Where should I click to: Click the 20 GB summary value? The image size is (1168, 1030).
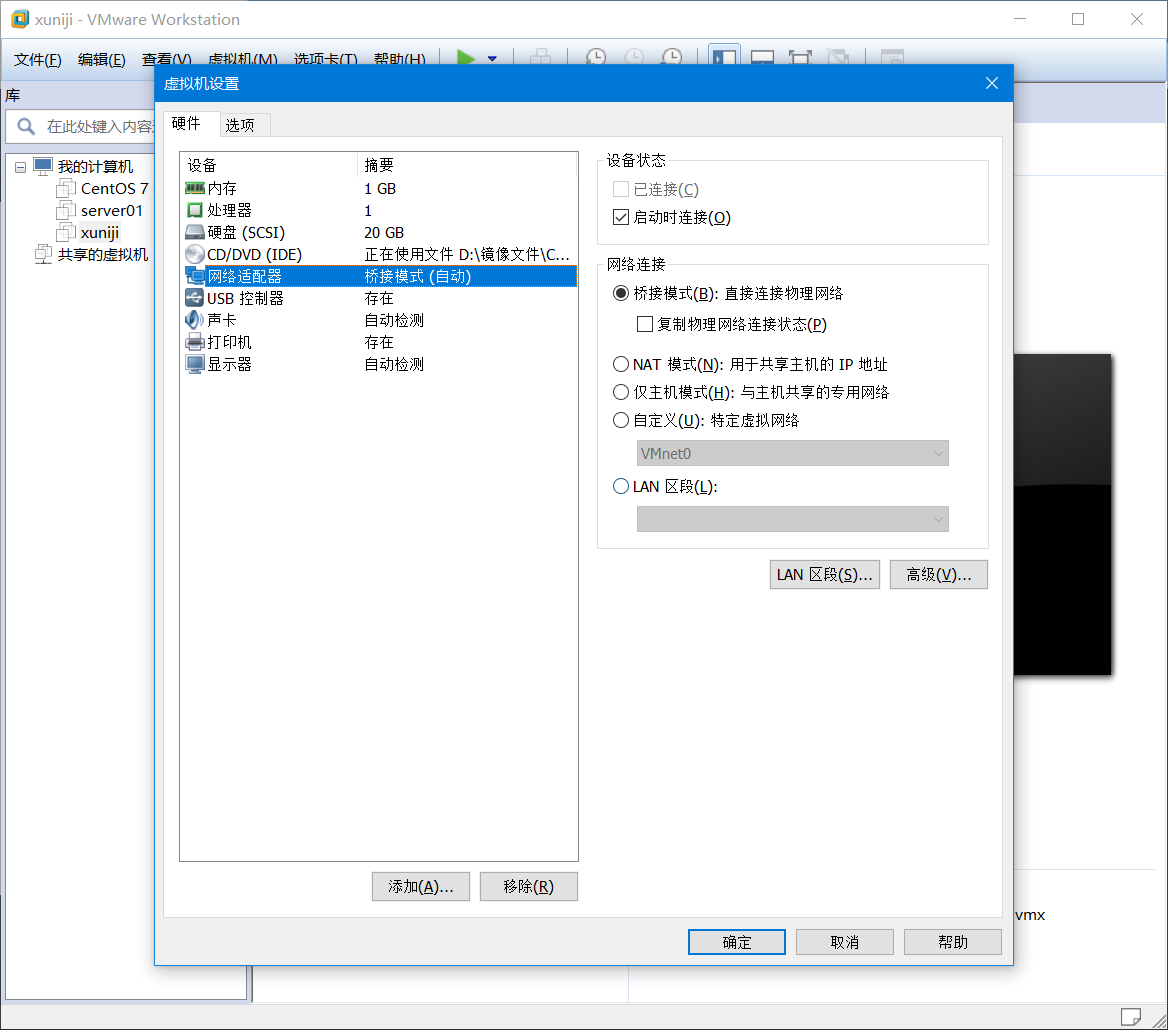384,232
